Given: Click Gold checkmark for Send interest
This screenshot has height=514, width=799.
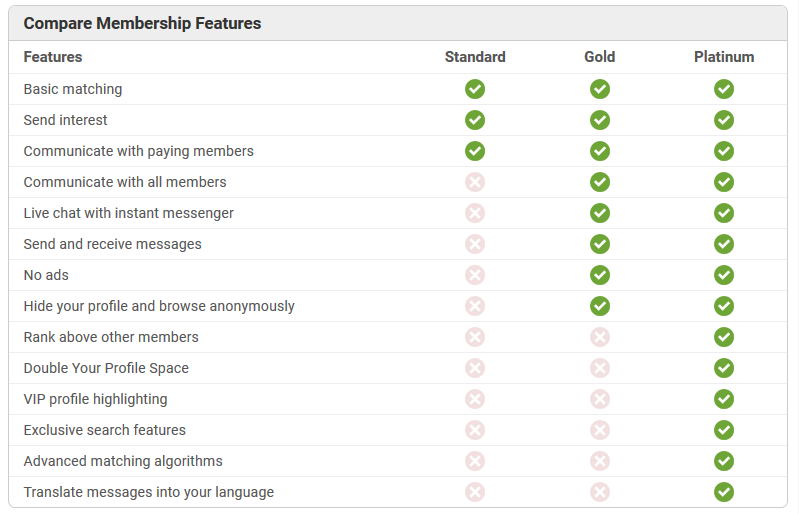Looking at the screenshot, I should [x=600, y=120].
